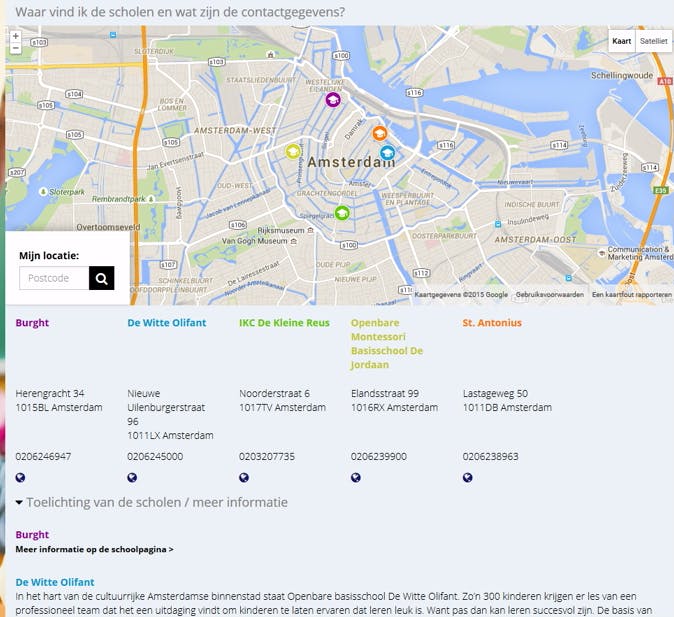Open the St. Antonius website globe icon
This screenshot has height=617, width=674.
pos(468,478)
